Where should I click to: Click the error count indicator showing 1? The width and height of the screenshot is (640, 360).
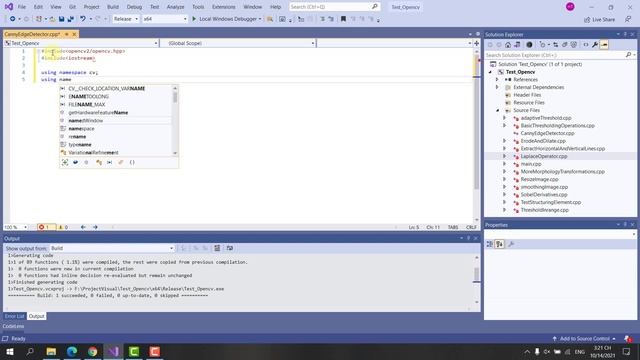(44, 227)
